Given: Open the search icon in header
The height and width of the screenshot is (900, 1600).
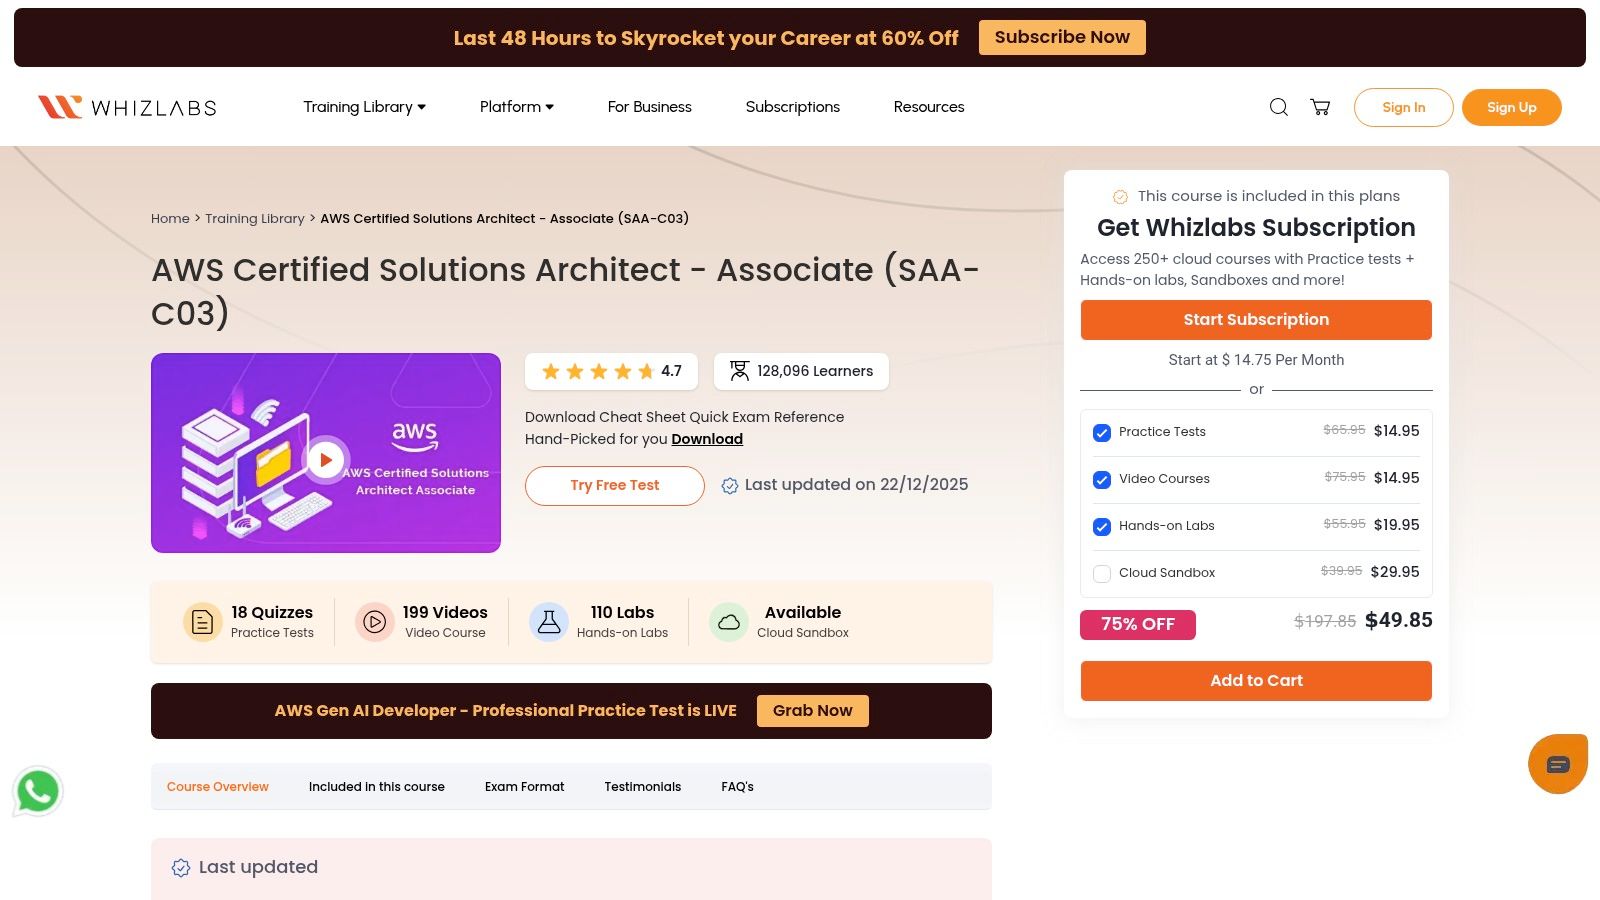Looking at the screenshot, I should 1279,107.
